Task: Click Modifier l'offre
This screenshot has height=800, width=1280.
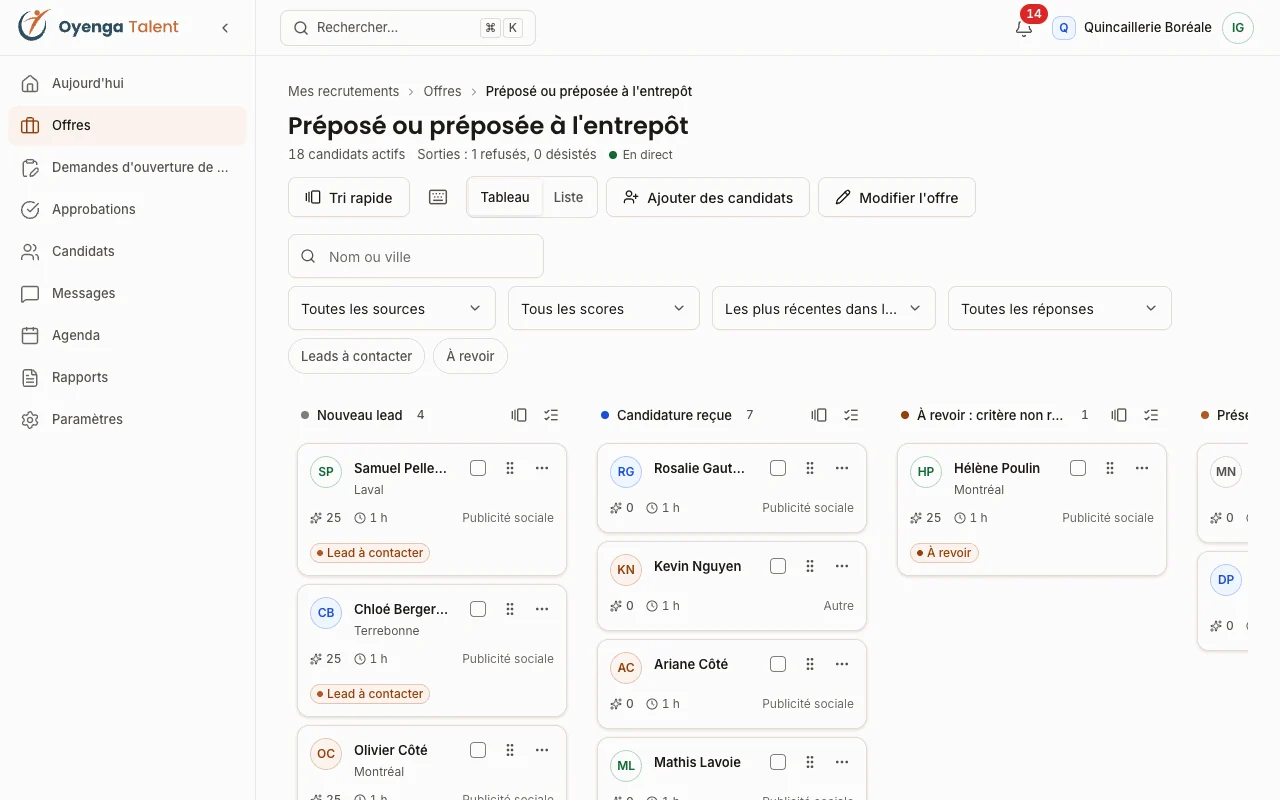Action: 897,197
